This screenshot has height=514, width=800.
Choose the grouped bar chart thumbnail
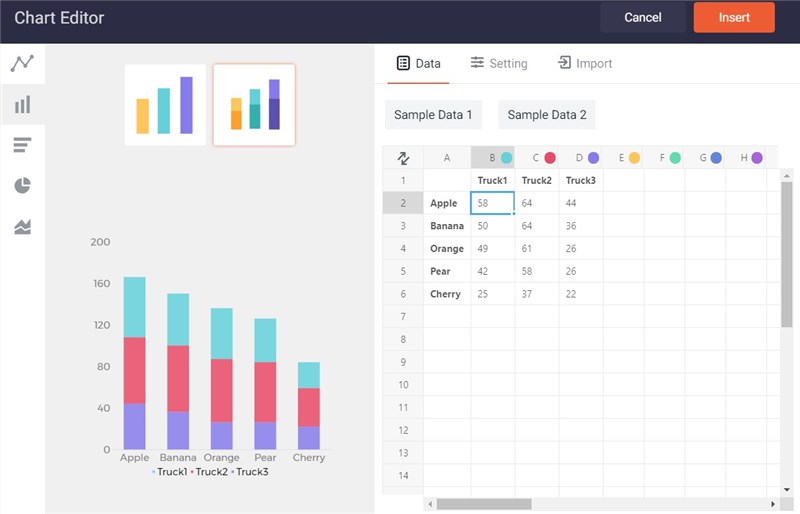[165, 105]
